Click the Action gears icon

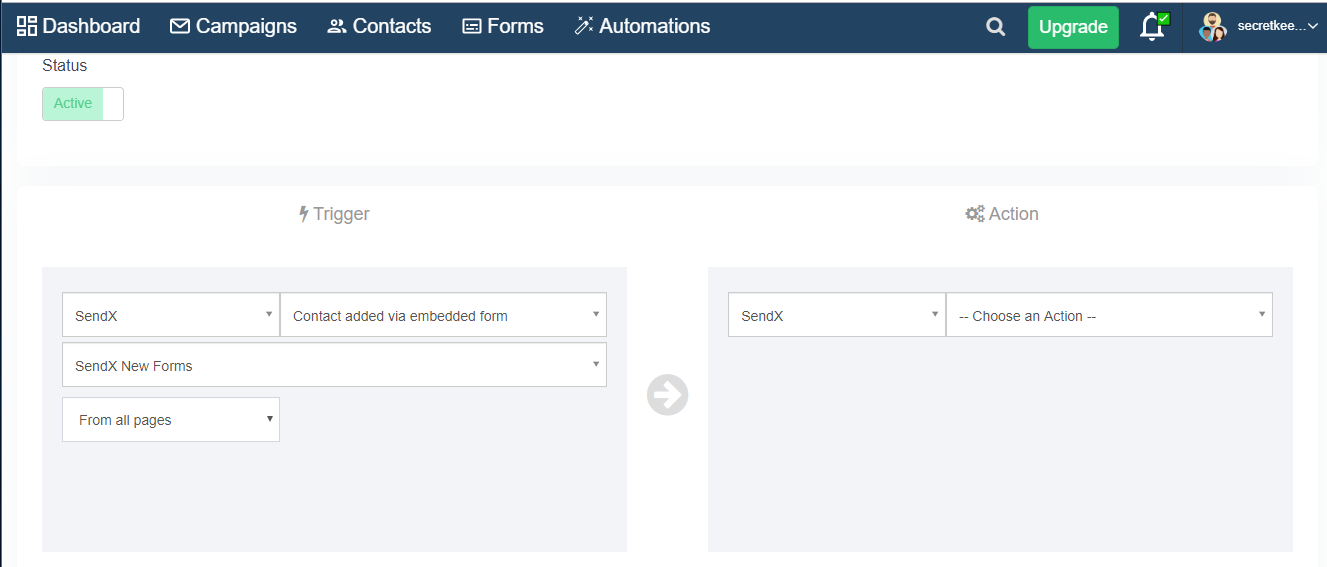(x=974, y=214)
